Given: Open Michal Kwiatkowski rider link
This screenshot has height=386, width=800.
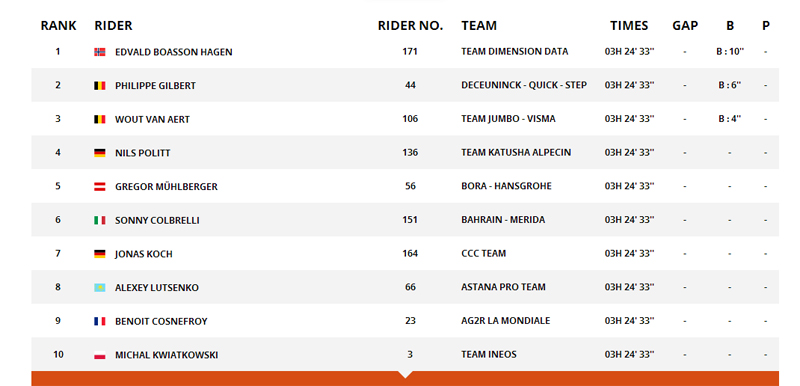Looking at the screenshot, I should 166,355.
